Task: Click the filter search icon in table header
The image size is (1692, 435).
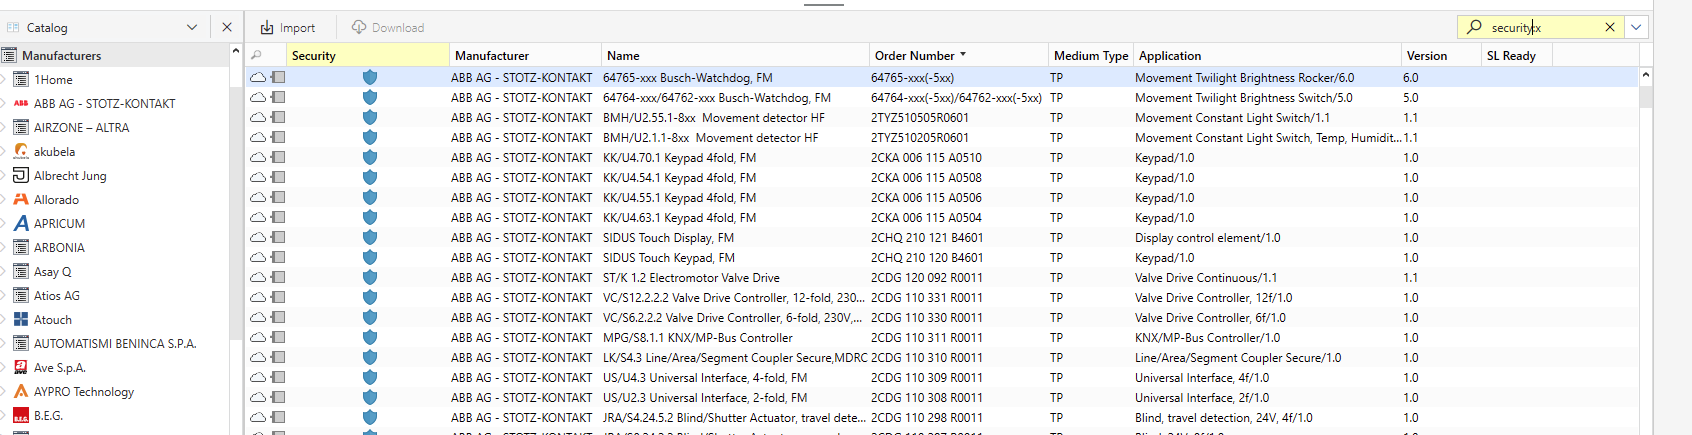Action: click(x=257, y=56)
